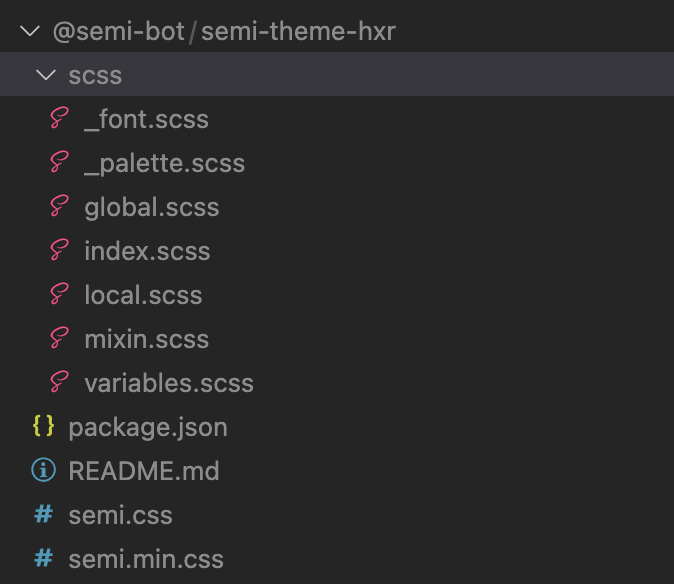
Task: Click the hash icon beside semi.css
Action: (x=43, y=514)
